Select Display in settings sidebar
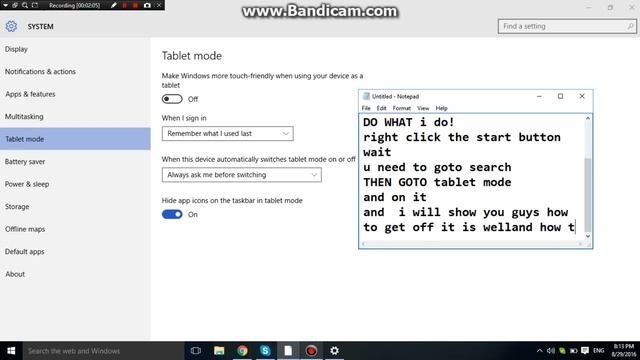This screenshot has height=360, width=640. [75, 49]
